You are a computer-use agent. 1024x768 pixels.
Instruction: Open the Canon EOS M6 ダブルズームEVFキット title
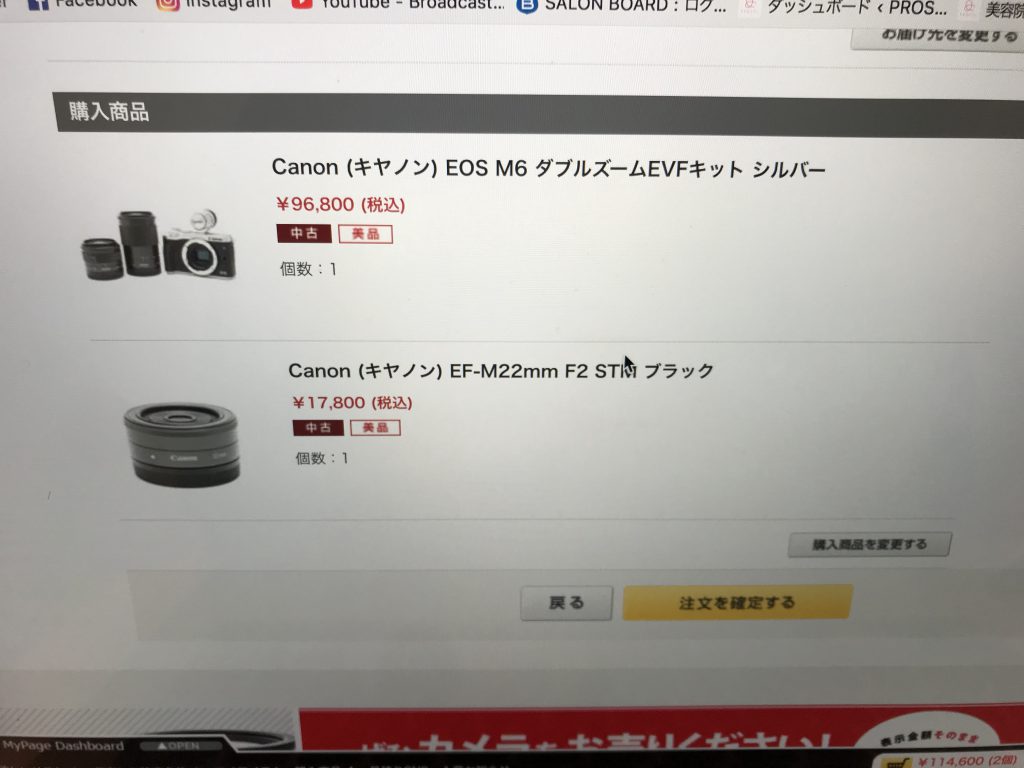[549, 168]
